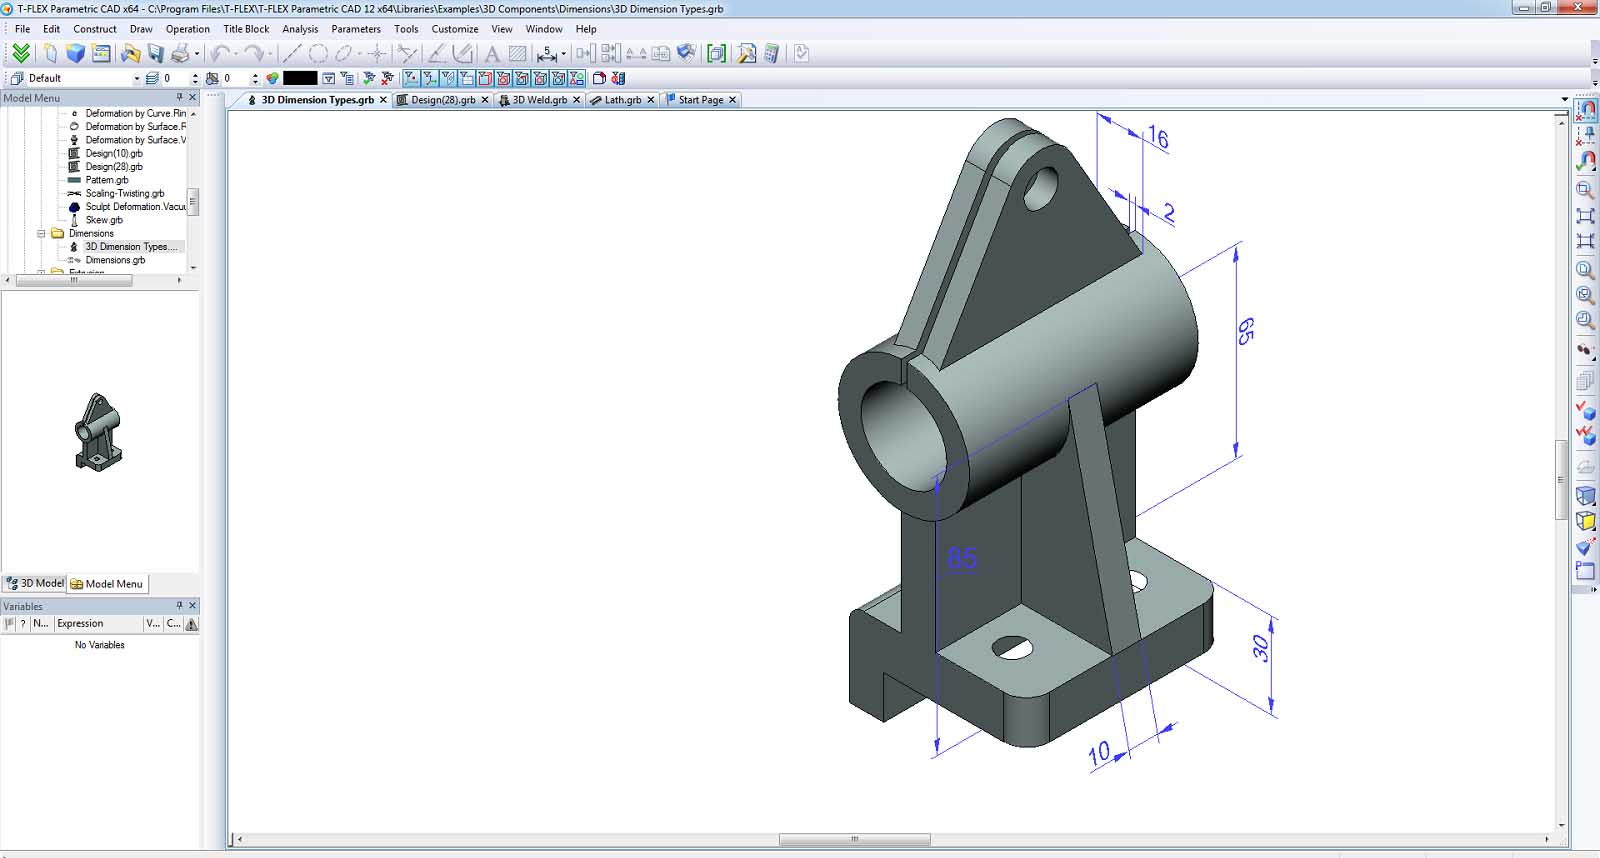1600x858 pixels.
Task: Open a file using the folder icon
Action: point(130,53)
